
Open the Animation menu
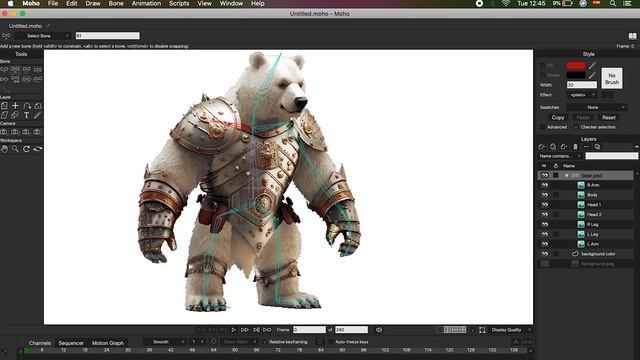click(x=146, y=3)
